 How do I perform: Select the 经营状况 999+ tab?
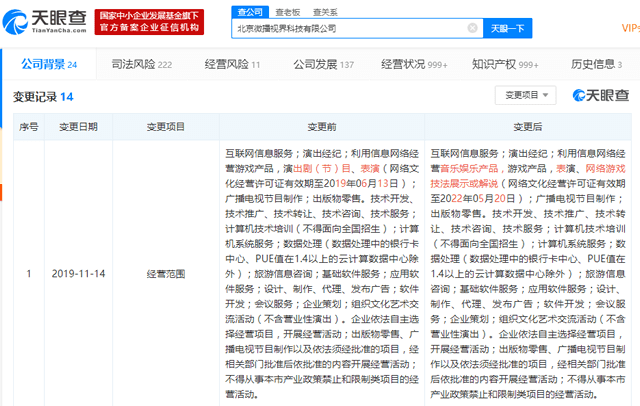[x=414, y=64]
